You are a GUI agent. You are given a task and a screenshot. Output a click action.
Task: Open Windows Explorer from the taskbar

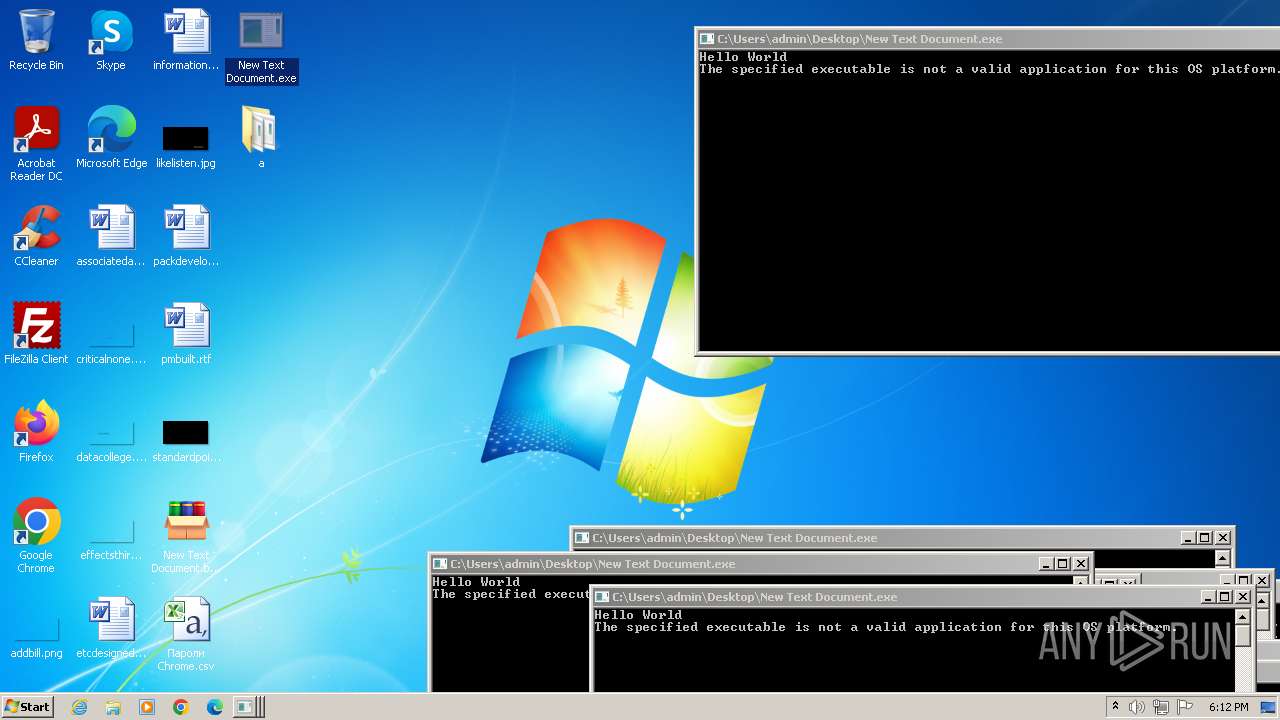point(113,707)
